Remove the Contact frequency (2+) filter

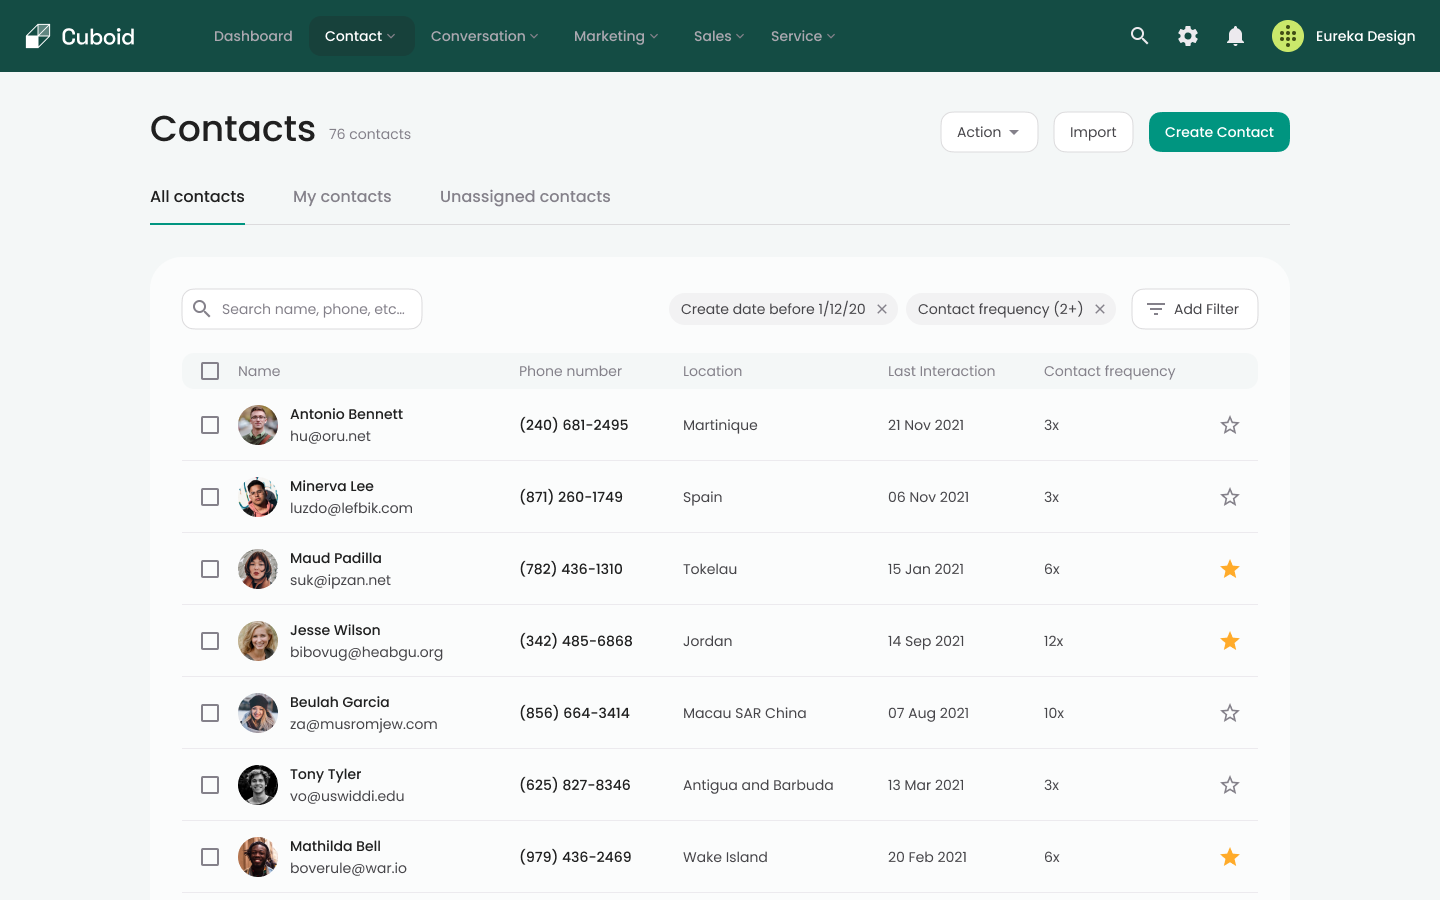1100,309
